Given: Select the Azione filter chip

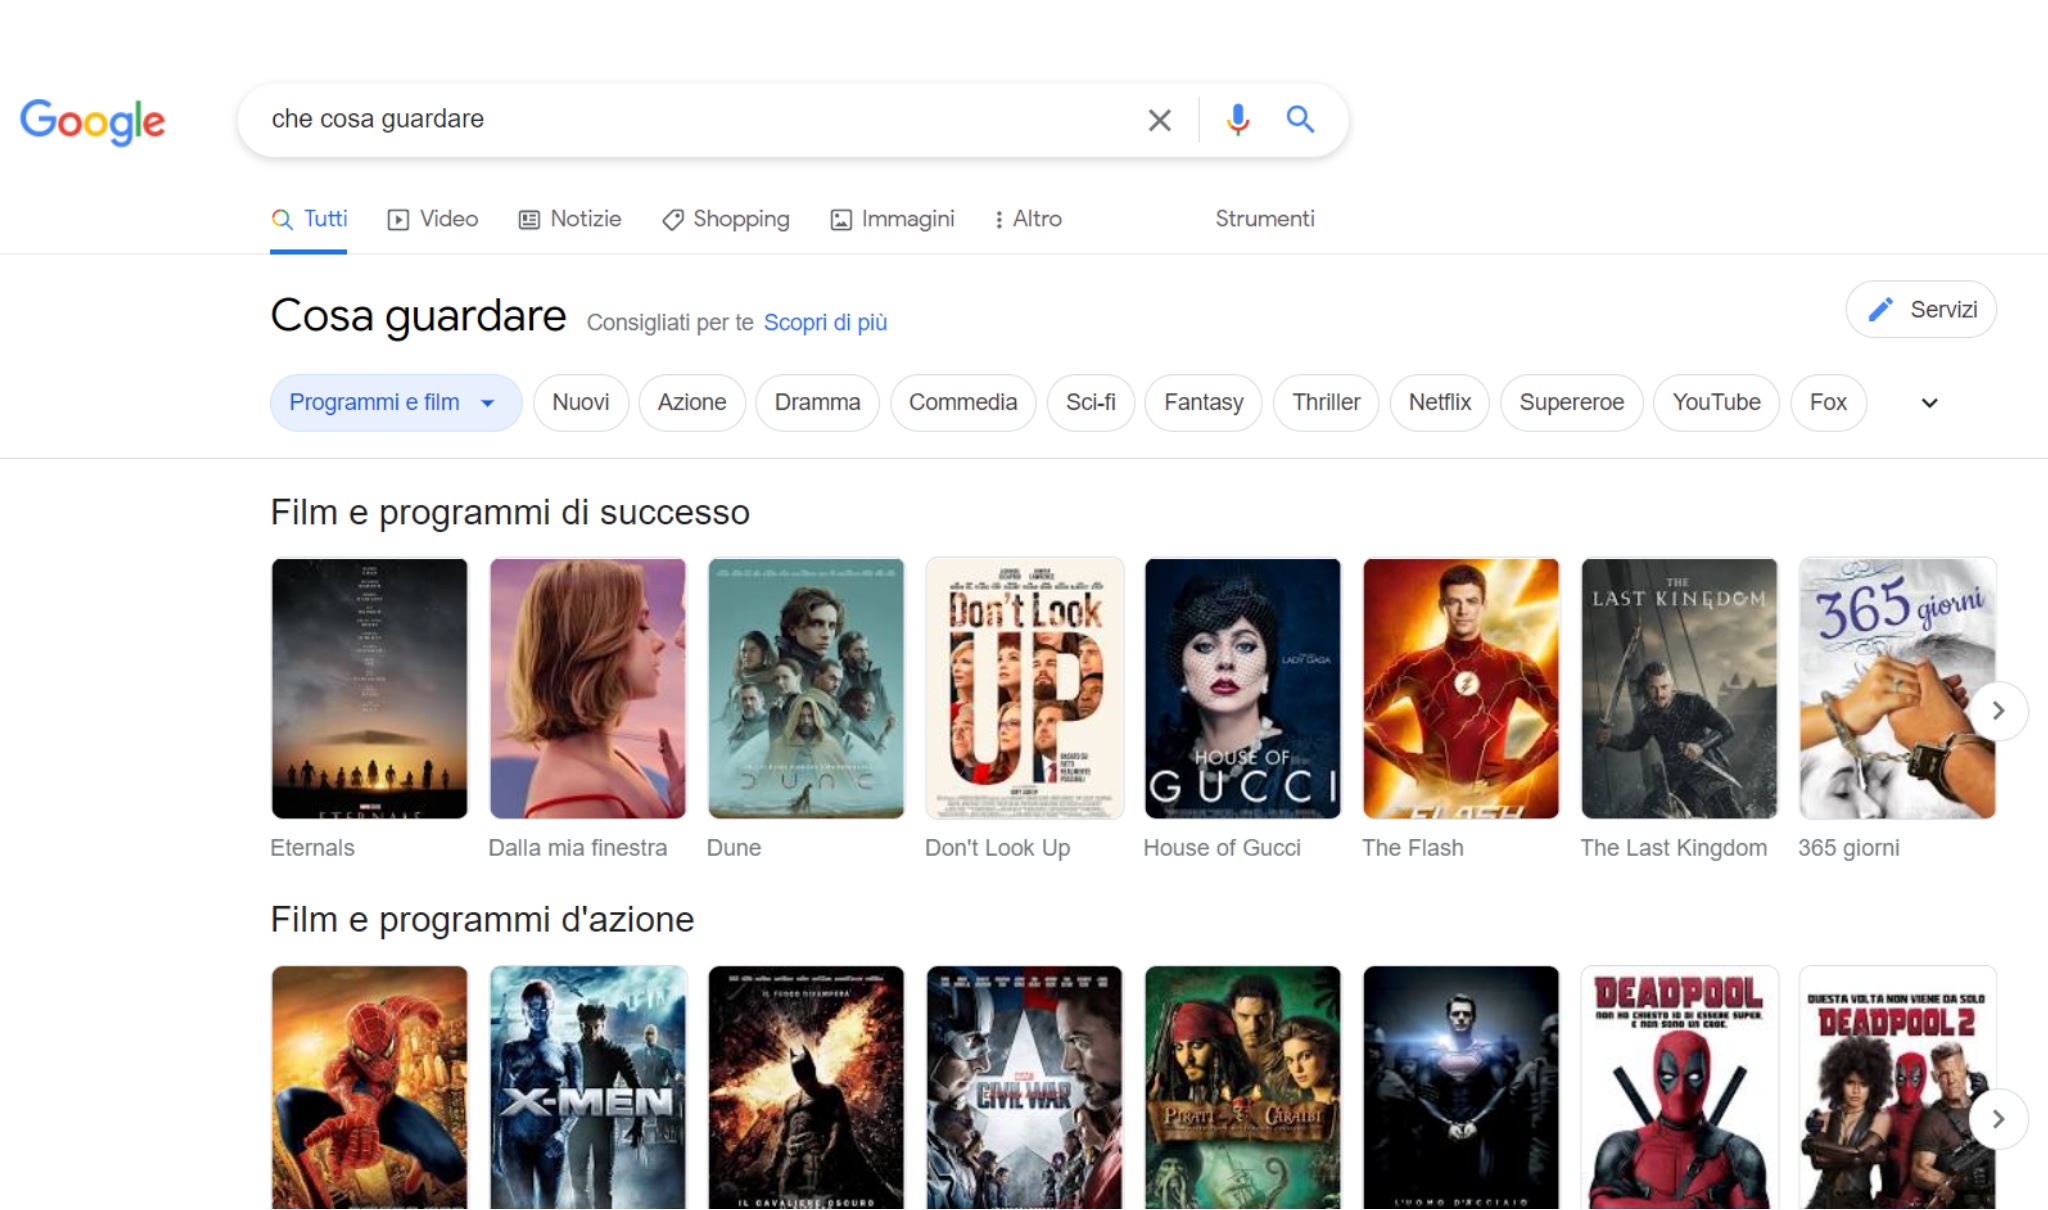Looking at the screenshot, I should click(x=691, y=403).
